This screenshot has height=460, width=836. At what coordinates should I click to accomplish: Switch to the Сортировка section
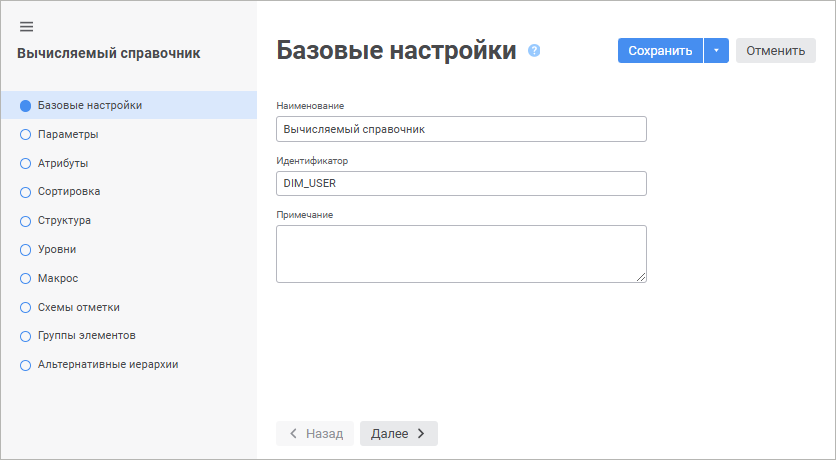(x=68, y=191)
